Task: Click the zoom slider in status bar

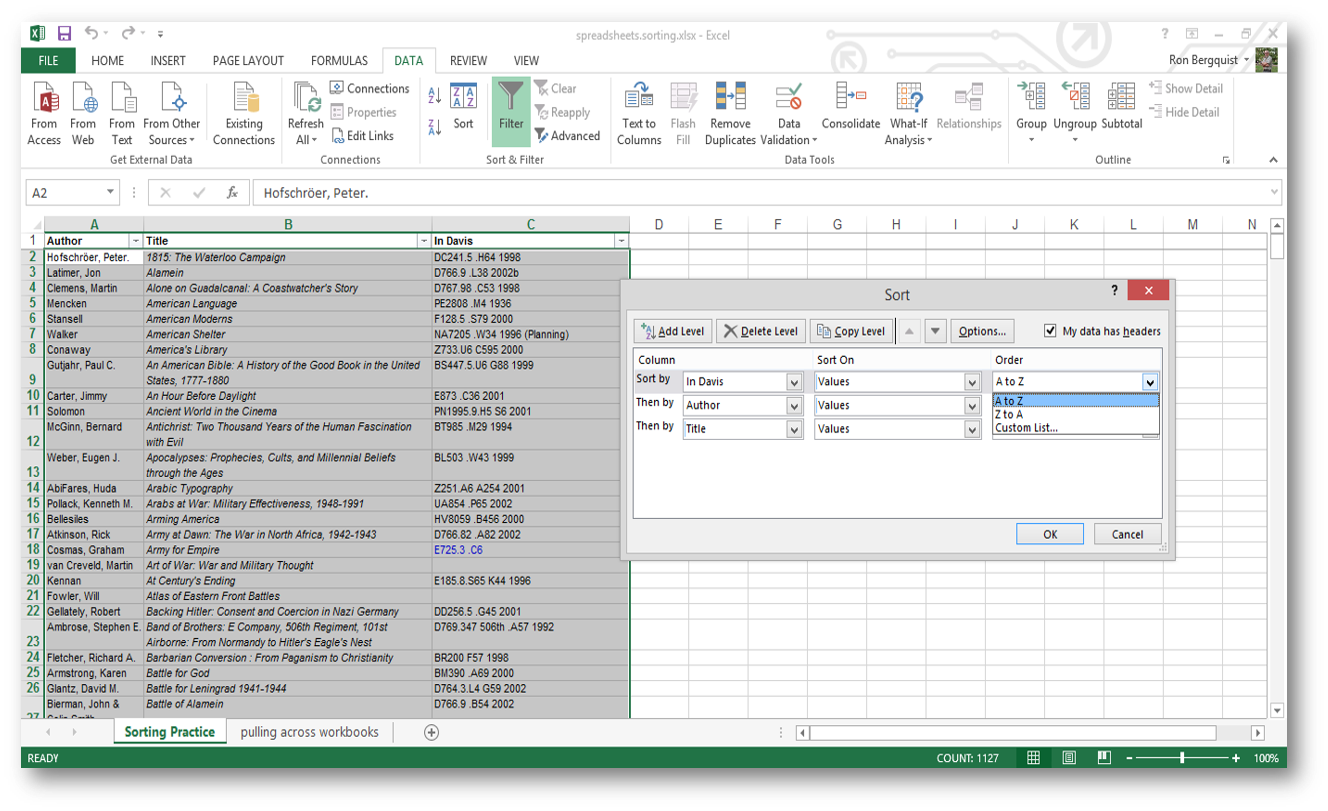Action: pyautogui.click(x=1182, y=758)
